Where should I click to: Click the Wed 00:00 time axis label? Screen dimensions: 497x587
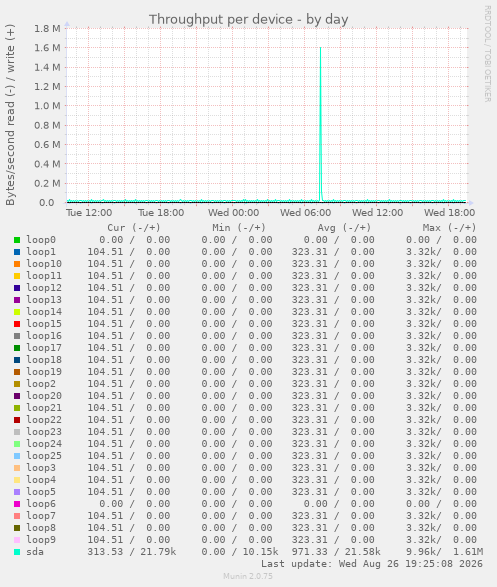pyautogui.click(x=234, y=213)
